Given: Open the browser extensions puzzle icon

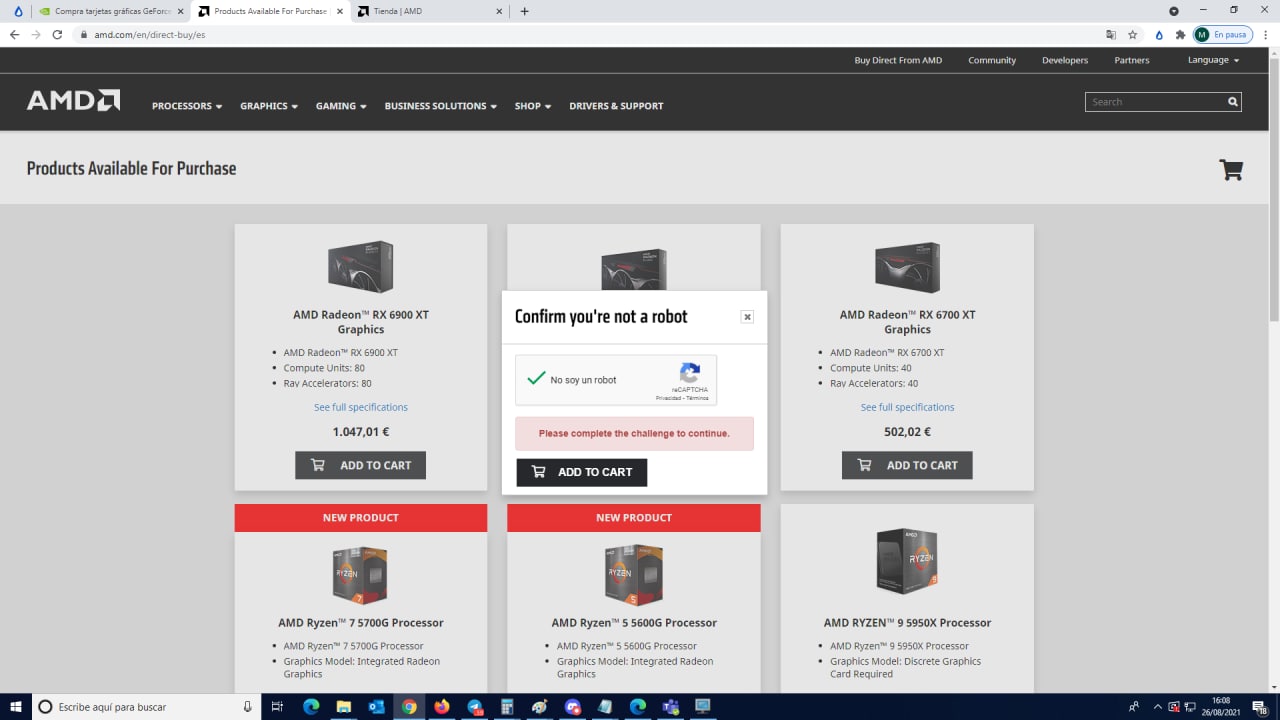Looking at the screenshot, I should [x=1180, y=34].
